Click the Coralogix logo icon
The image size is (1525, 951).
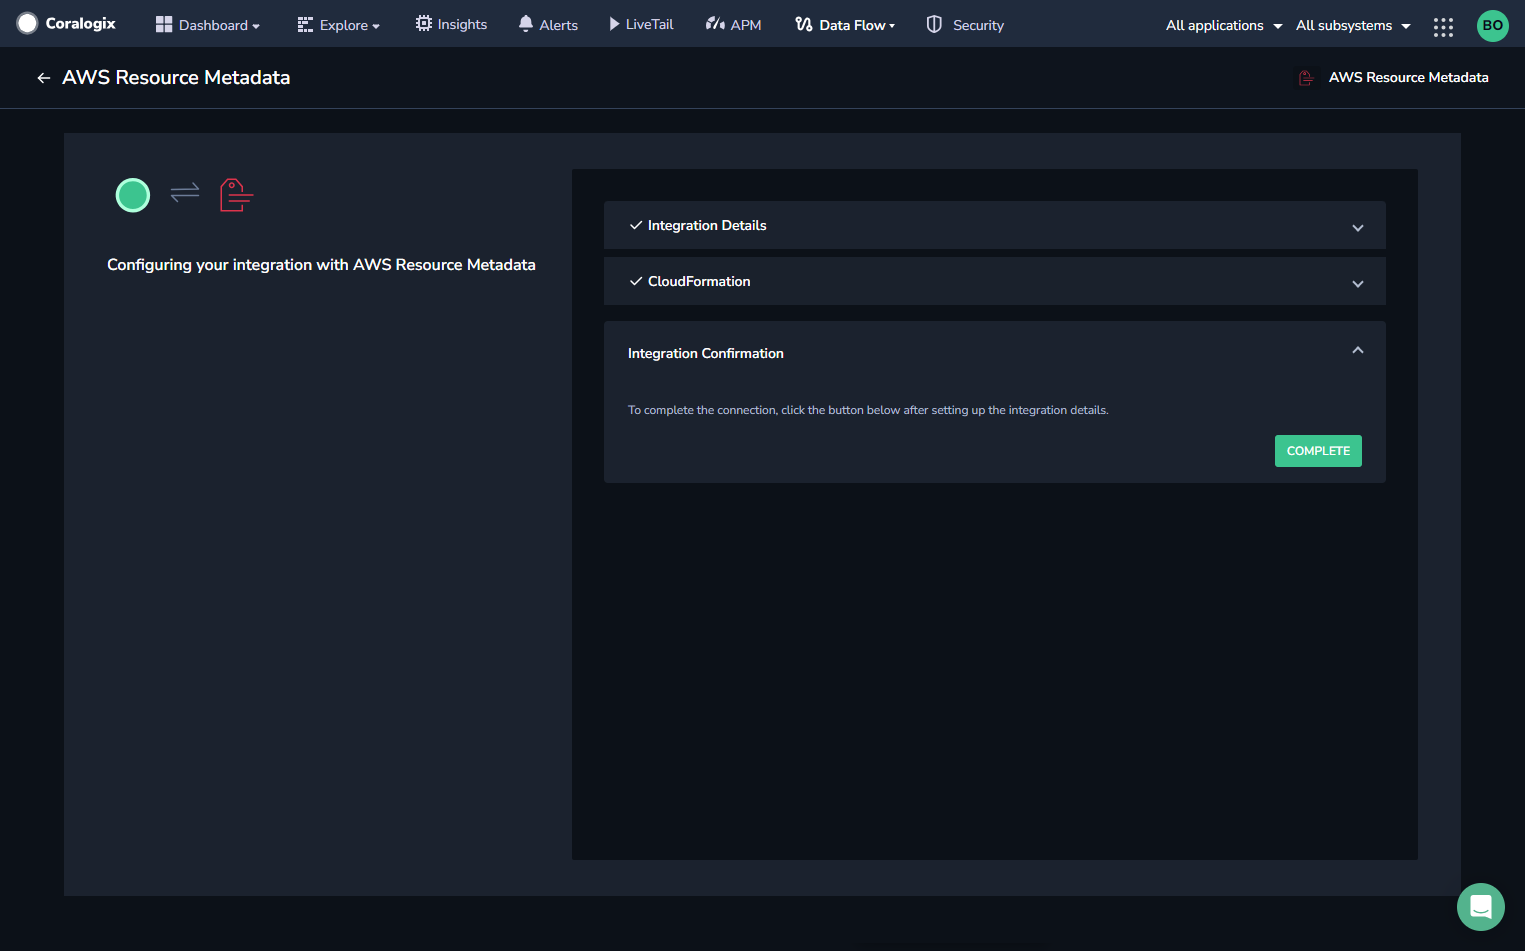pos(27,23)
